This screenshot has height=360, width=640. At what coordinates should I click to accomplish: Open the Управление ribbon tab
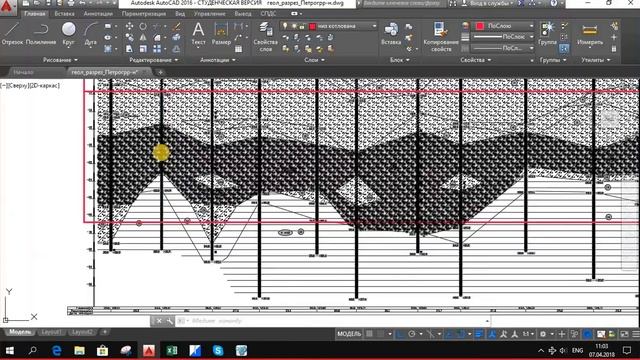click(x=209, y=13)
